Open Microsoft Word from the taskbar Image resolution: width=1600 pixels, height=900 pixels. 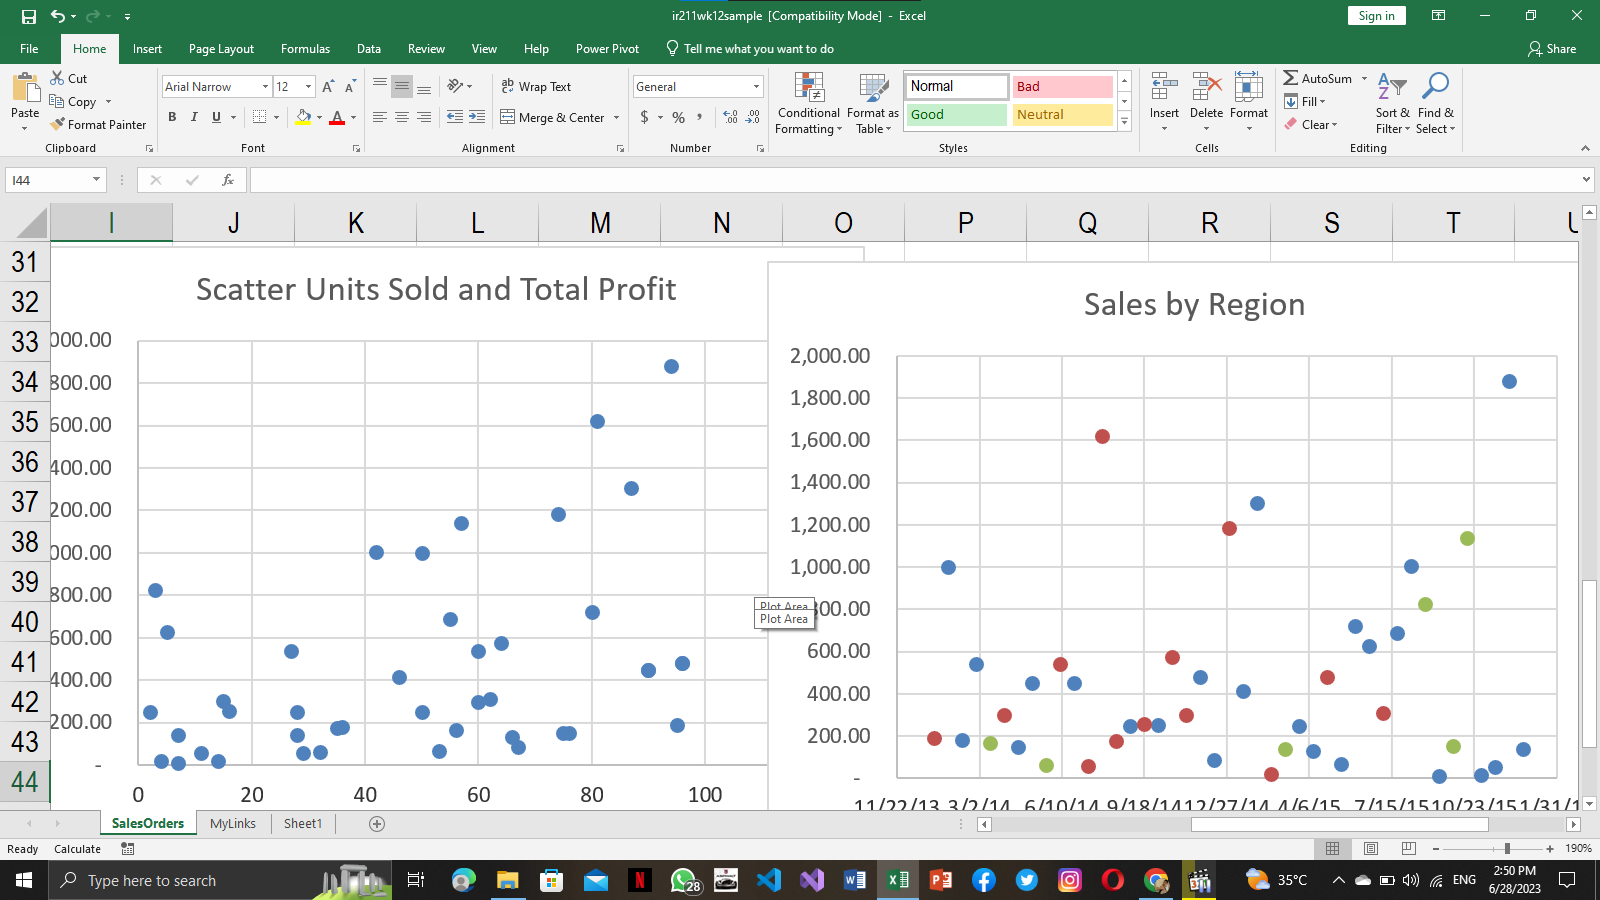[x=855, y=880]
